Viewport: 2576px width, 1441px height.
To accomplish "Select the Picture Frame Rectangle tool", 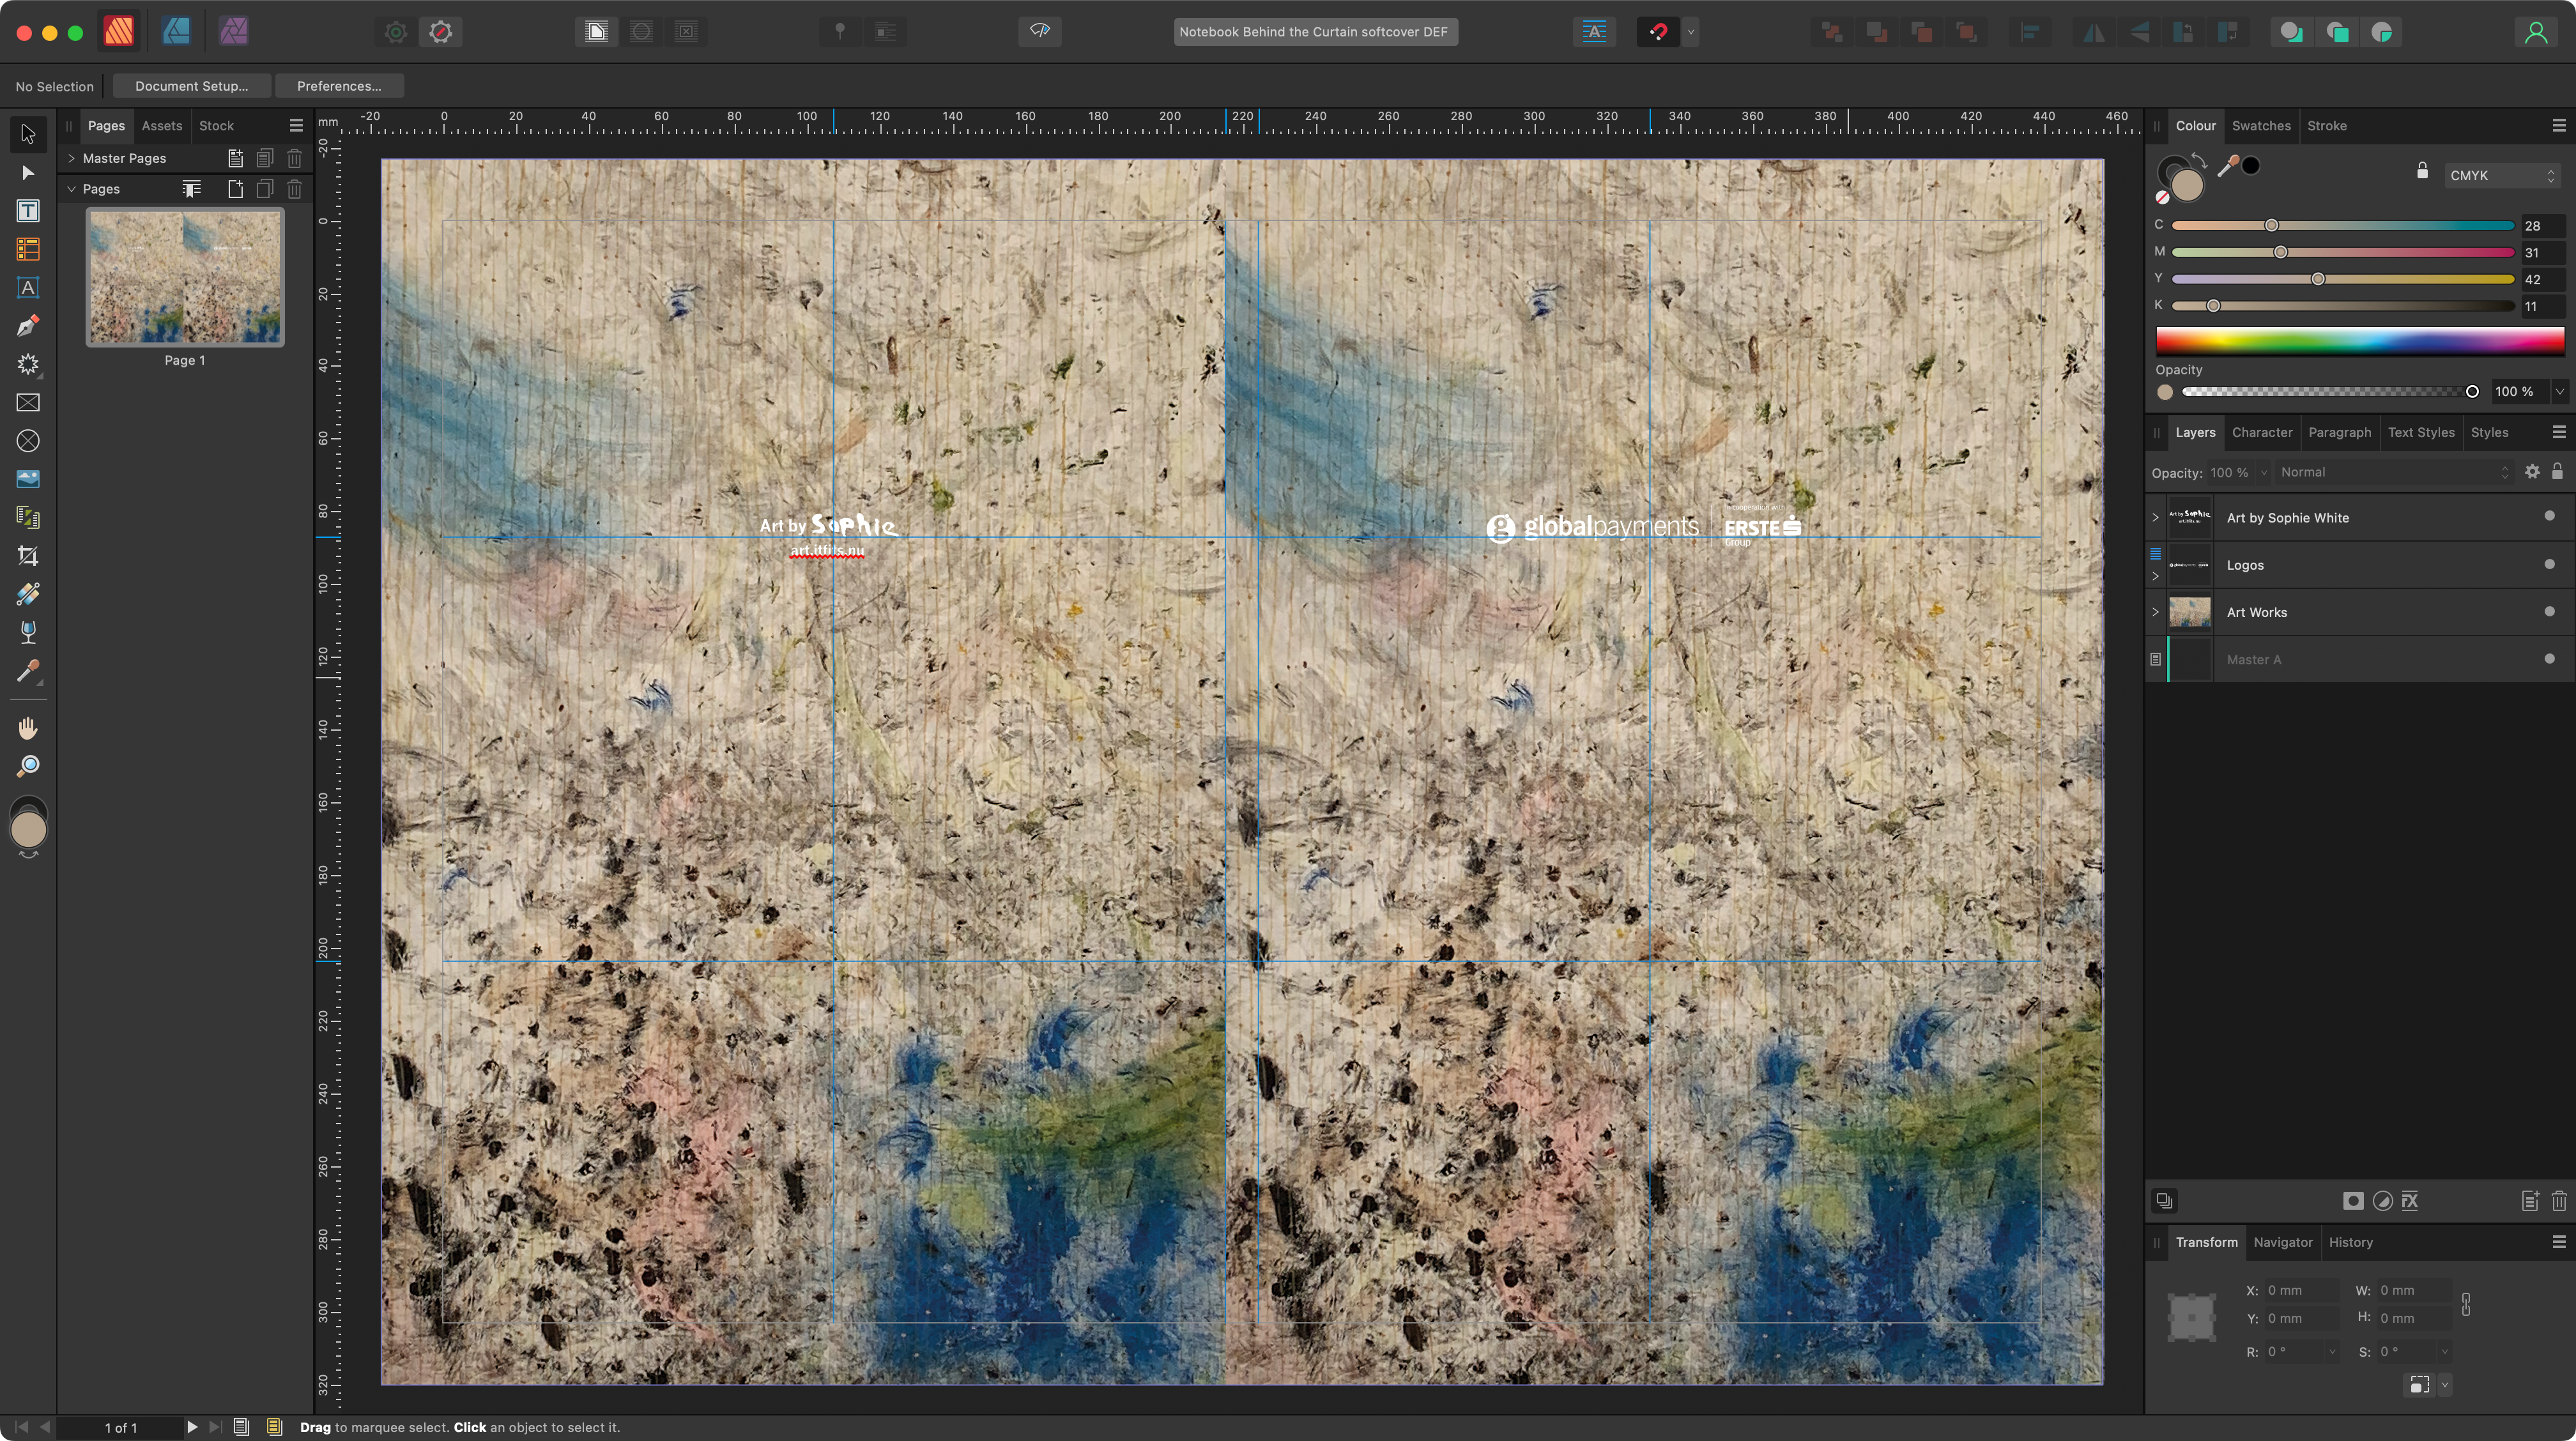I will (28, 402).
